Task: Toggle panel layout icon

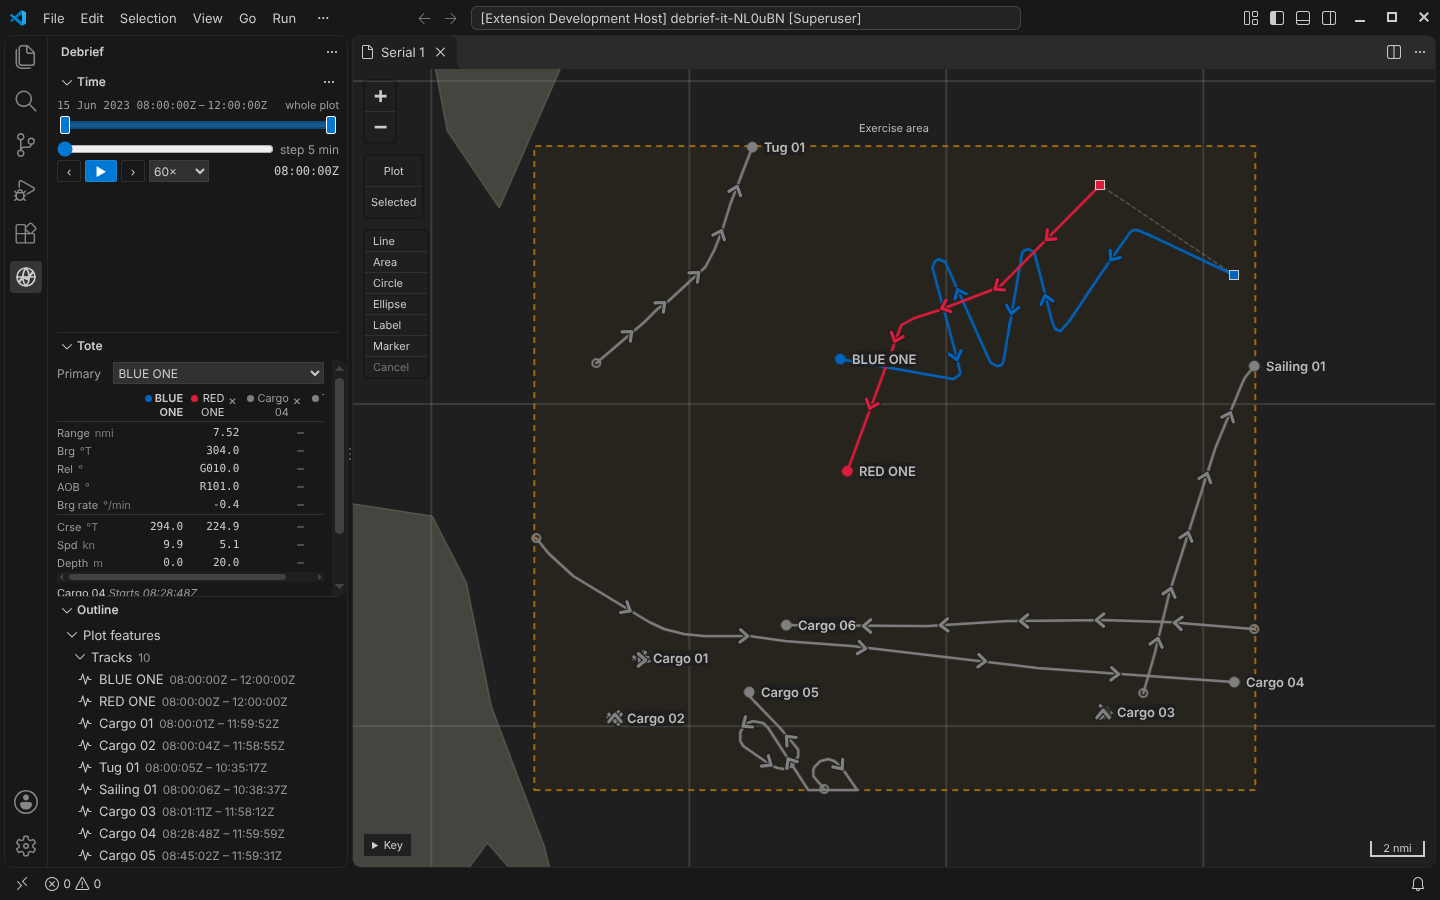Action: [x=1303, y=18]
